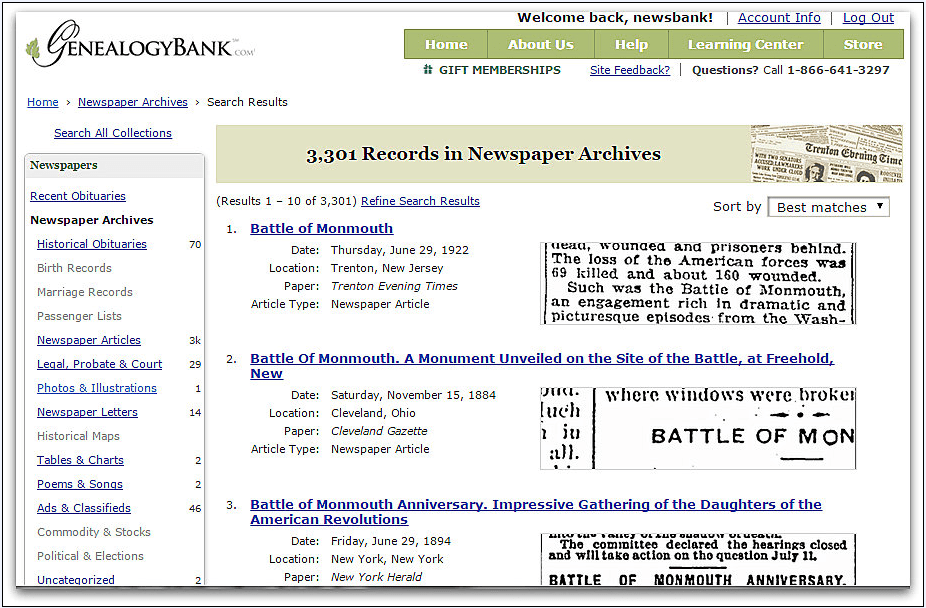Open the Help navigation tab

tap(631, 44)
